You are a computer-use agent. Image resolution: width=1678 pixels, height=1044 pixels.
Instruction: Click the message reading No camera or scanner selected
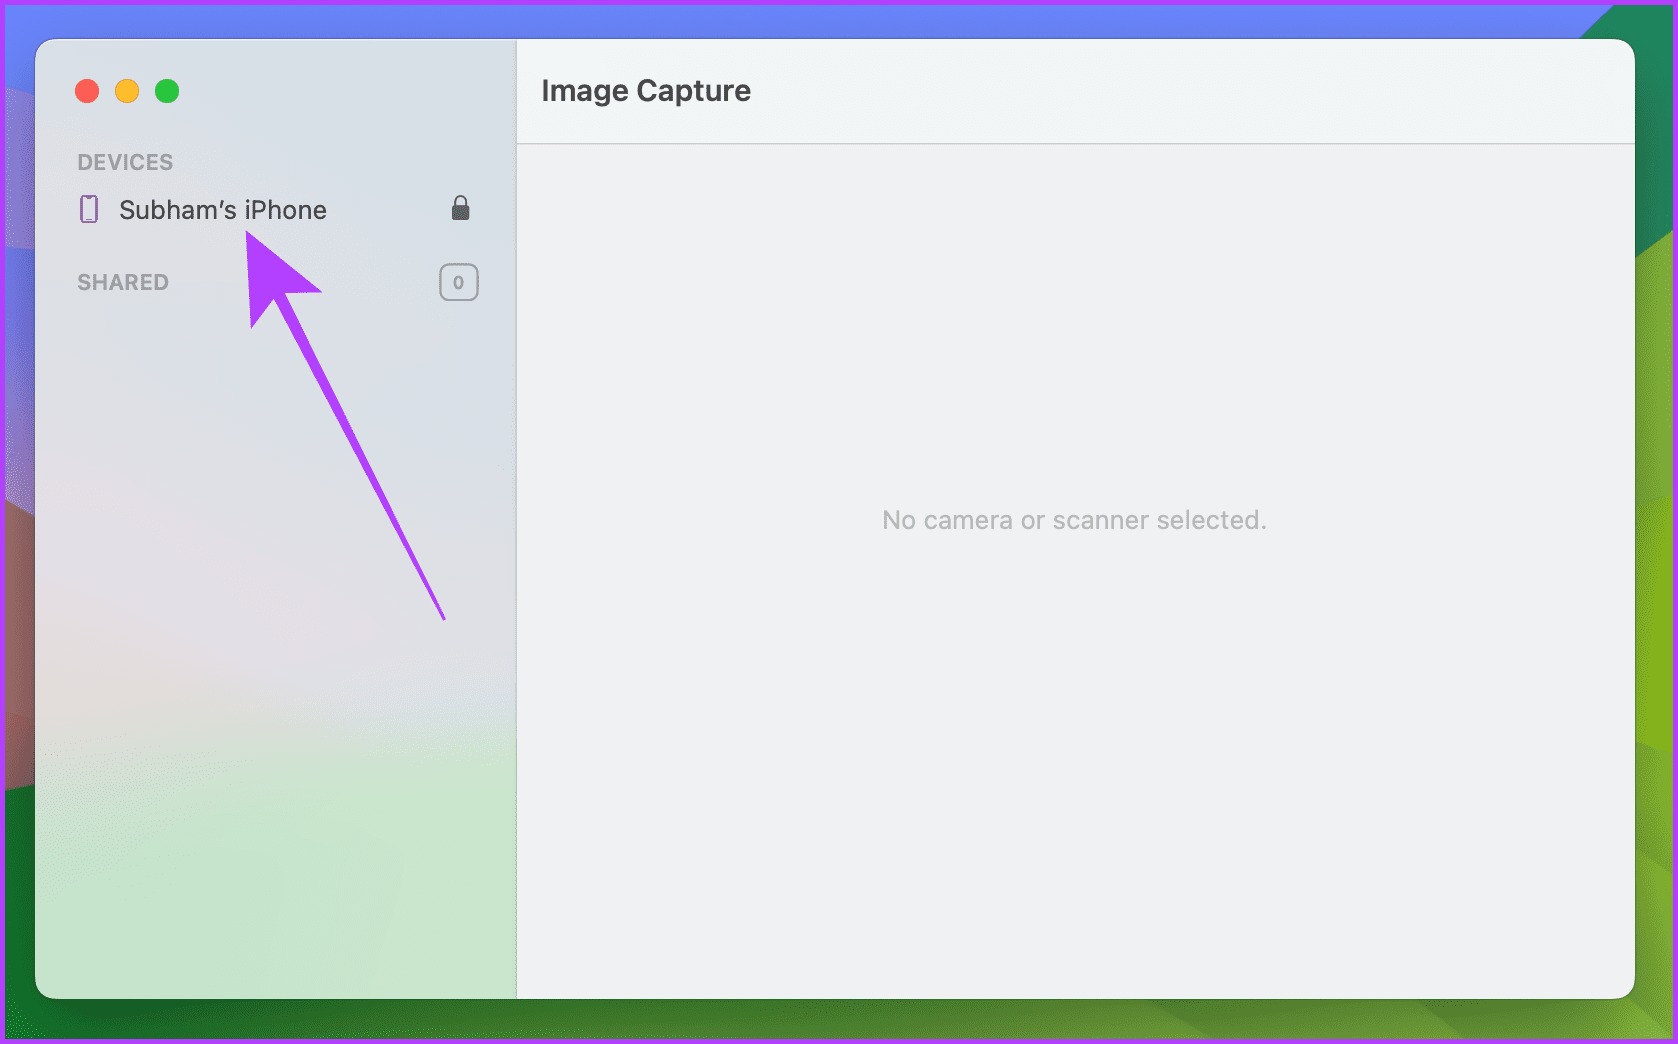tap(1073, 520)
